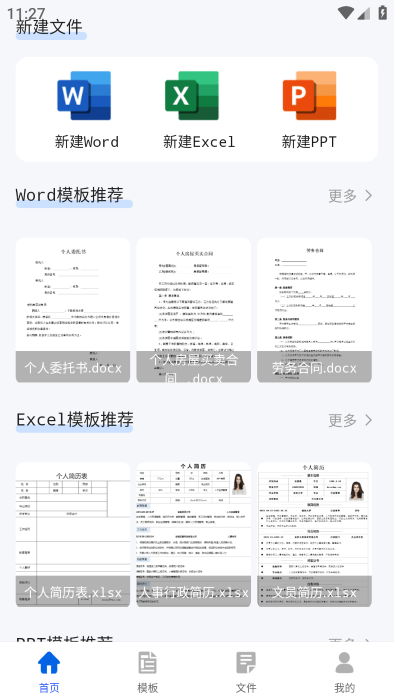Open the 个人简历表.xlsx template thumbnail

[x=73, y=534]
